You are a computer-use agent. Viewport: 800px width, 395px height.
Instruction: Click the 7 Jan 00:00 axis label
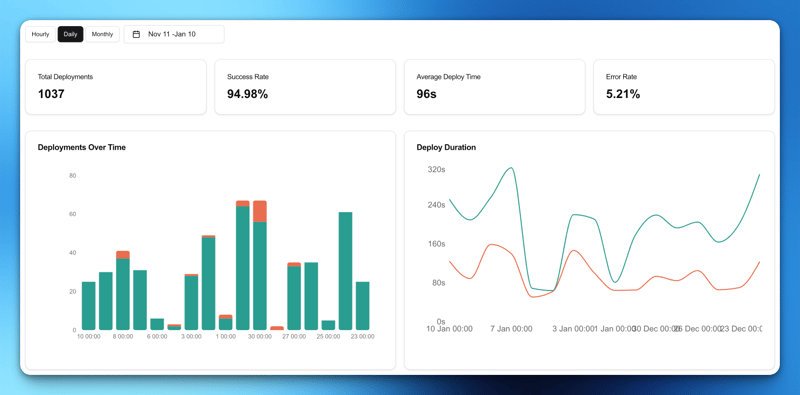coord(512,329)
